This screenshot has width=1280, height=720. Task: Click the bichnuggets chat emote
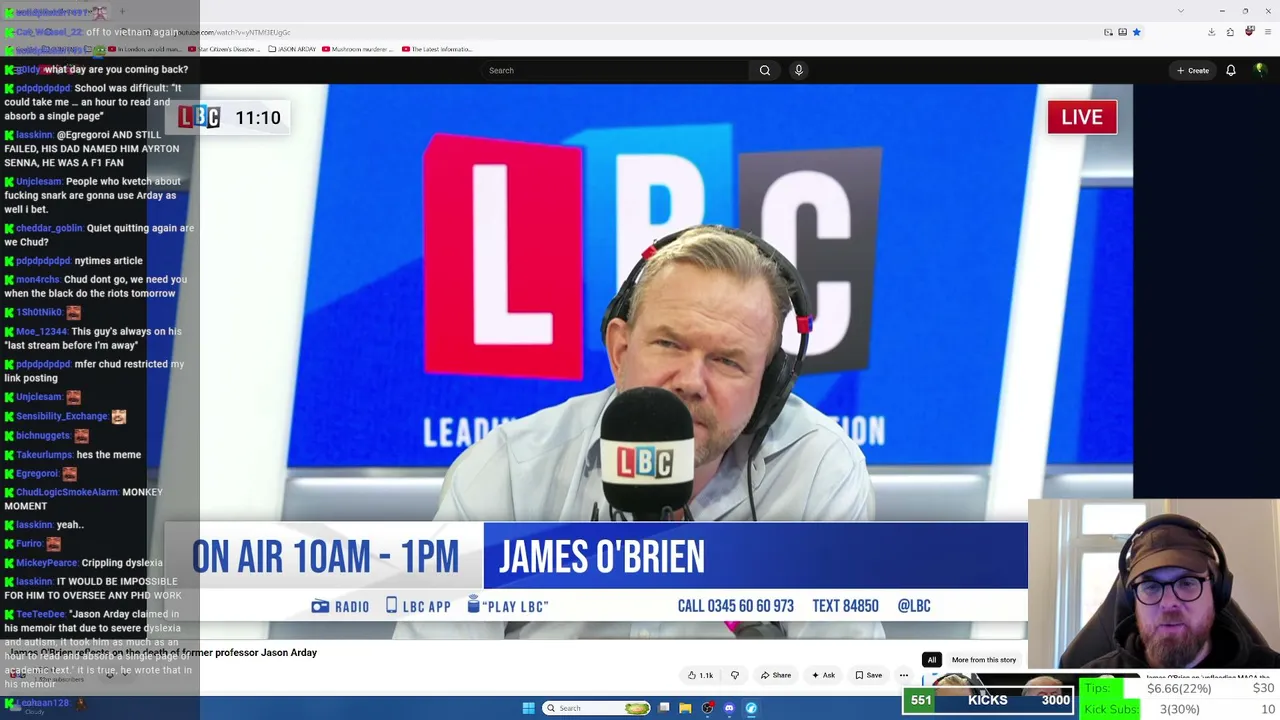click(81, 436)
